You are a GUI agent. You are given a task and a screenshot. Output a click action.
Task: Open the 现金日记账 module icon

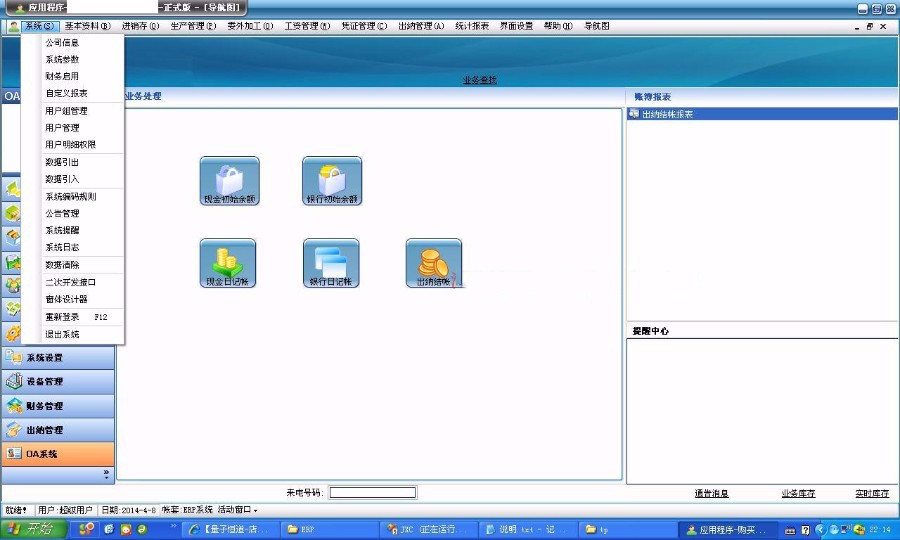click(x=228, y=263)
